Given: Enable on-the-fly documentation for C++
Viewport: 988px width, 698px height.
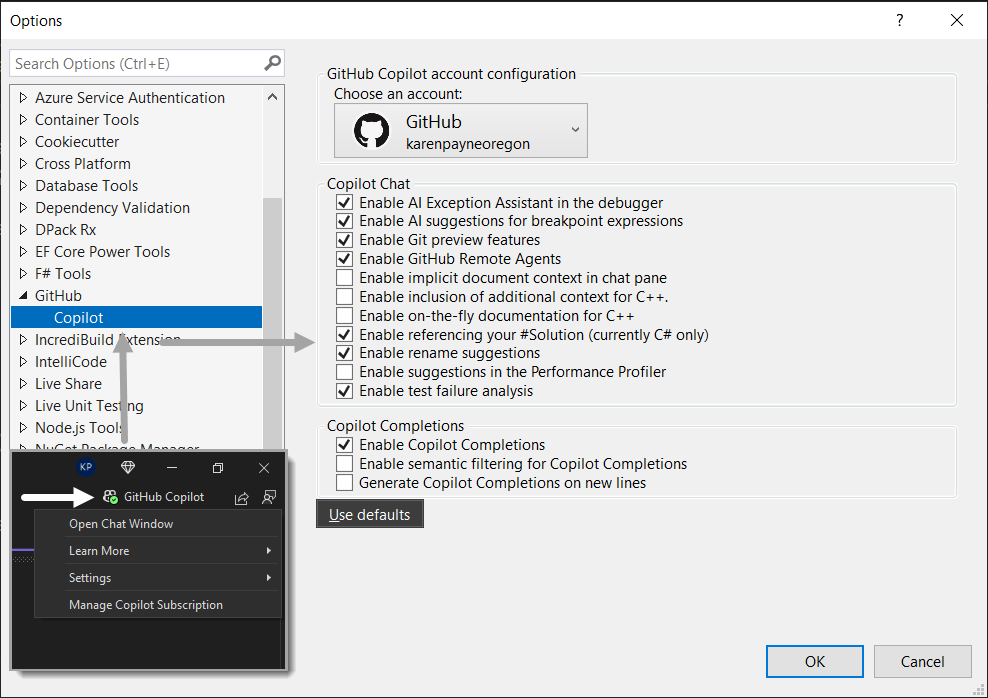Looking at the screenshot, I should point(344,316).
